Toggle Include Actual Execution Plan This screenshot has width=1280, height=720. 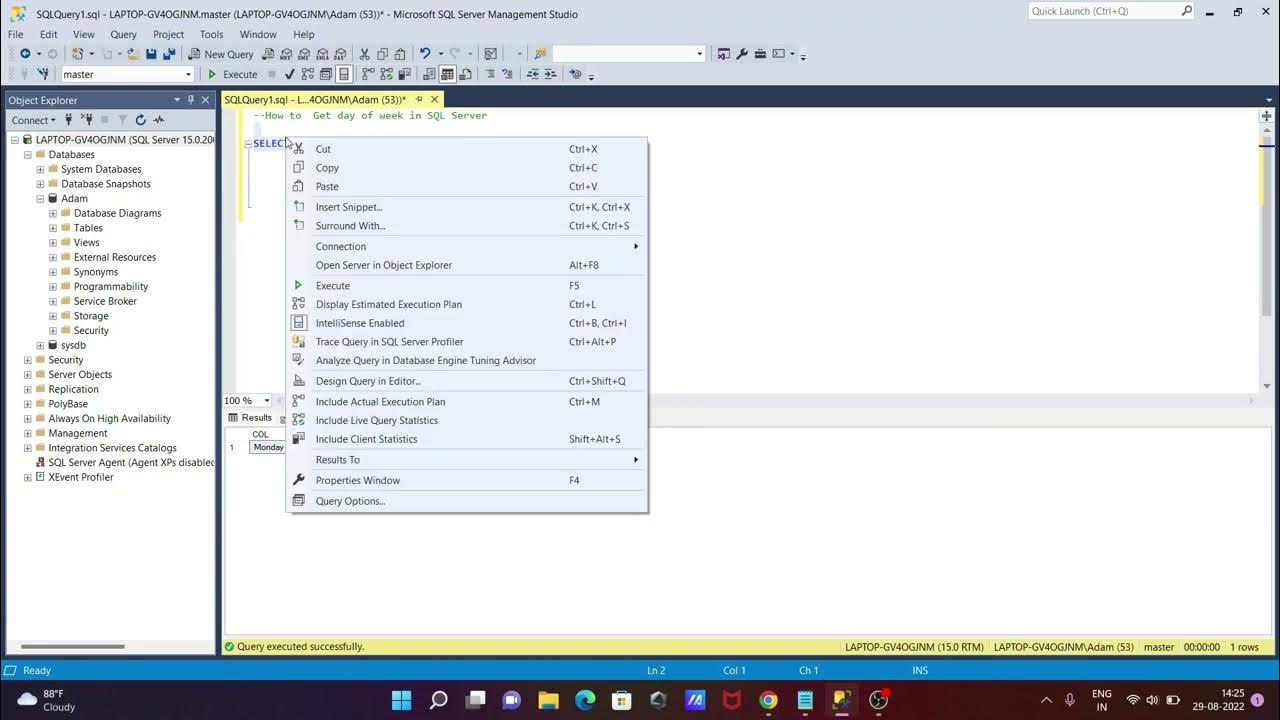tap(467, 402)
